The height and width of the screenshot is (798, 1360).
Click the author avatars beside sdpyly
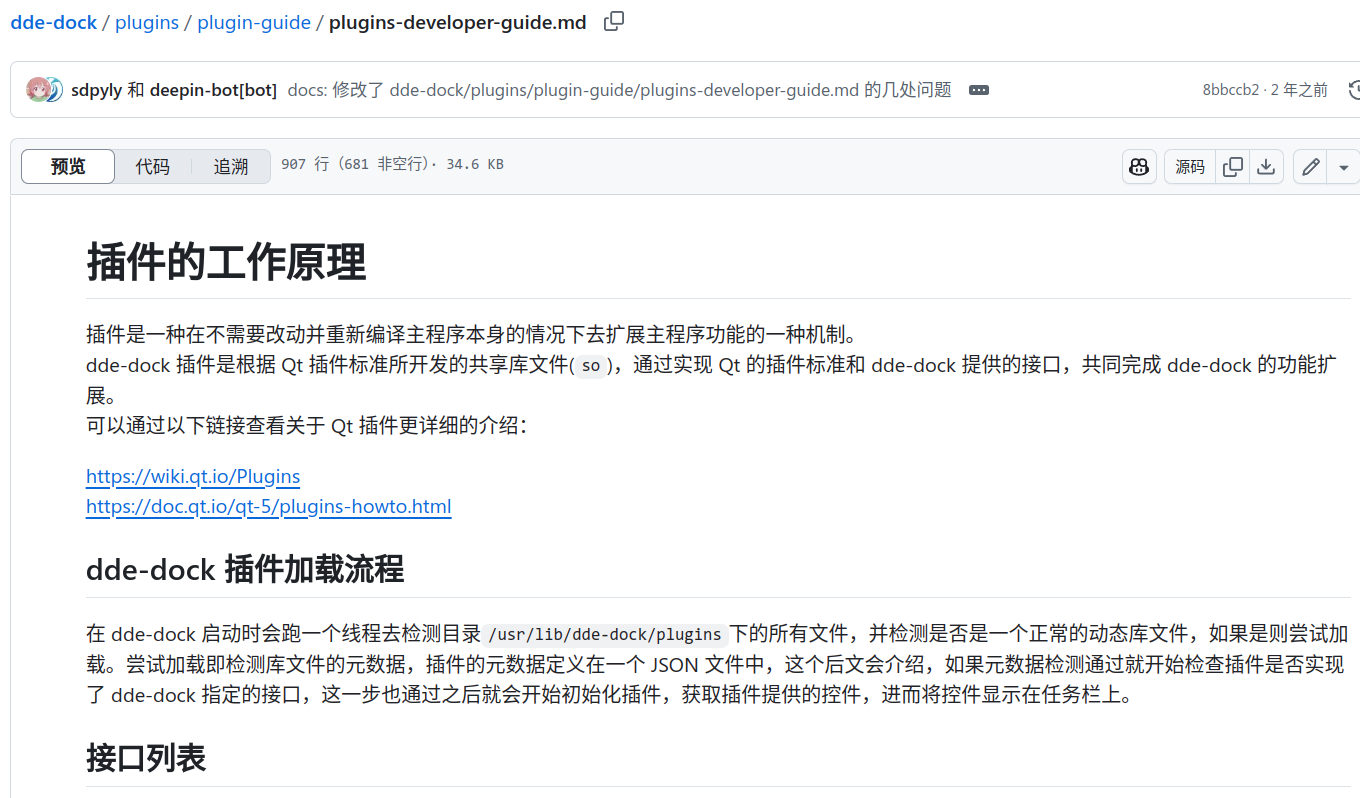click(45, 90)
